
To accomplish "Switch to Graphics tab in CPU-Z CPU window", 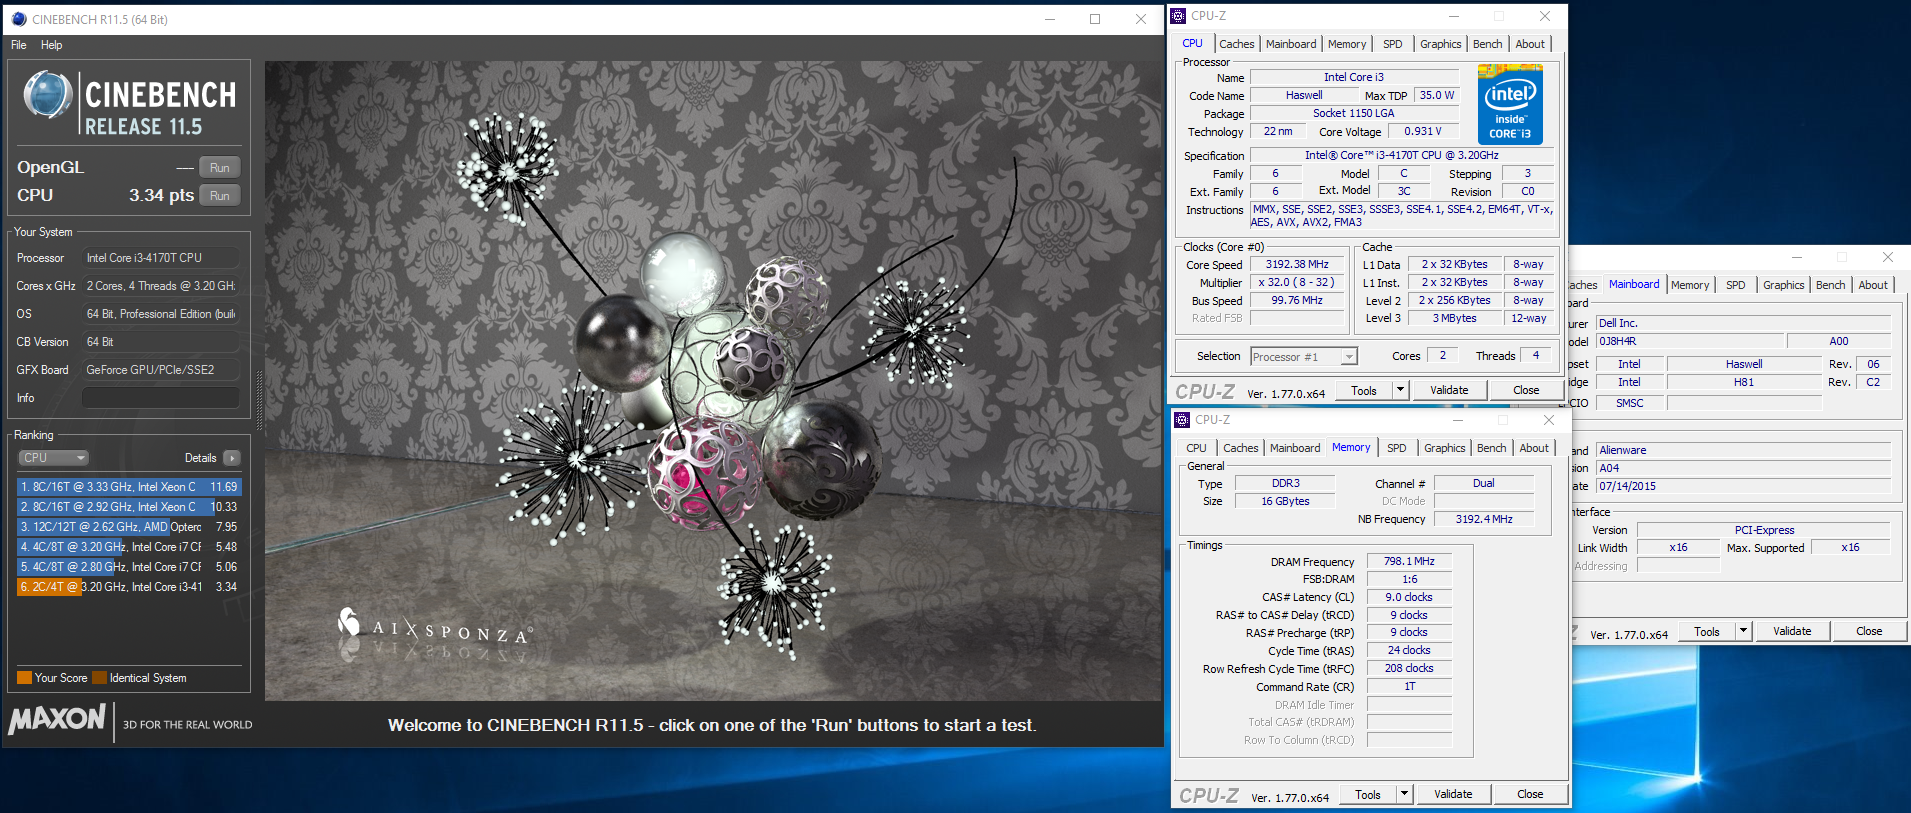I will [1440, 44].
